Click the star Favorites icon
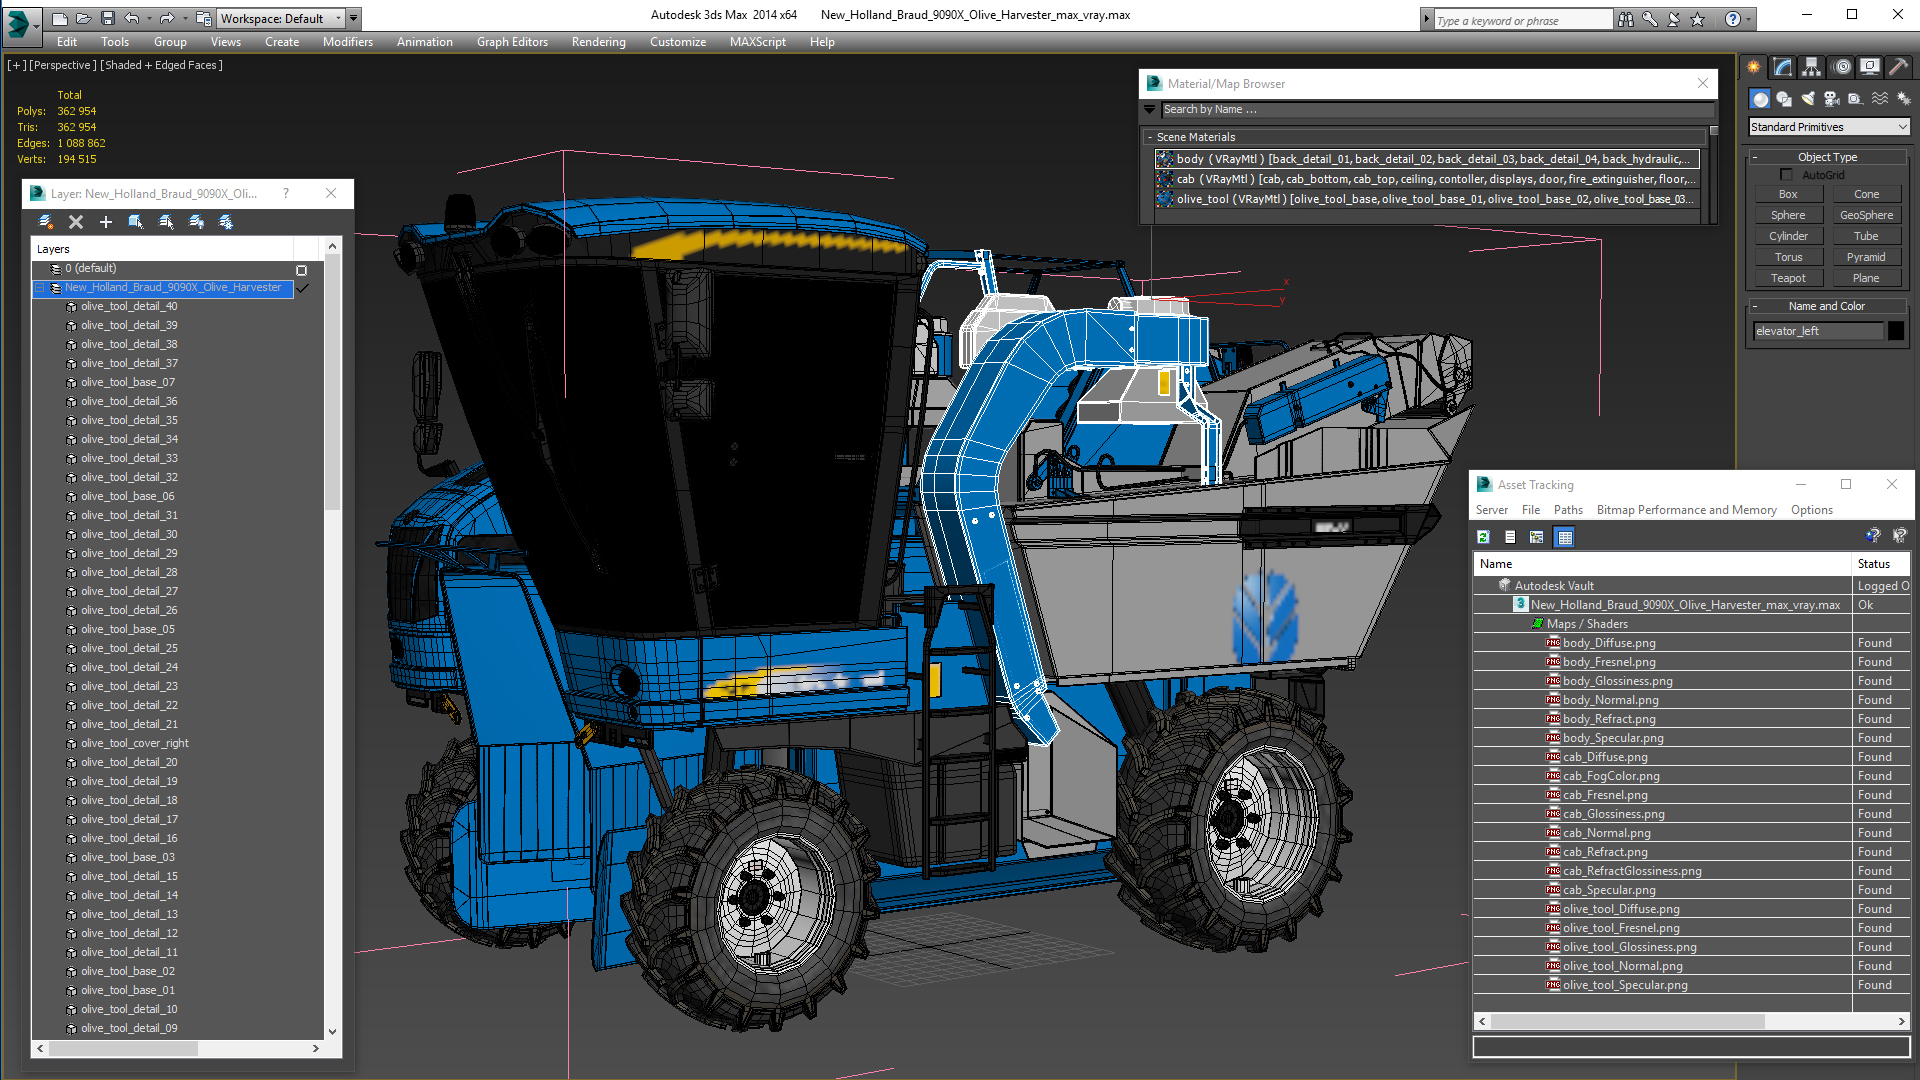The image size is (1920, 1080). 1698,19
